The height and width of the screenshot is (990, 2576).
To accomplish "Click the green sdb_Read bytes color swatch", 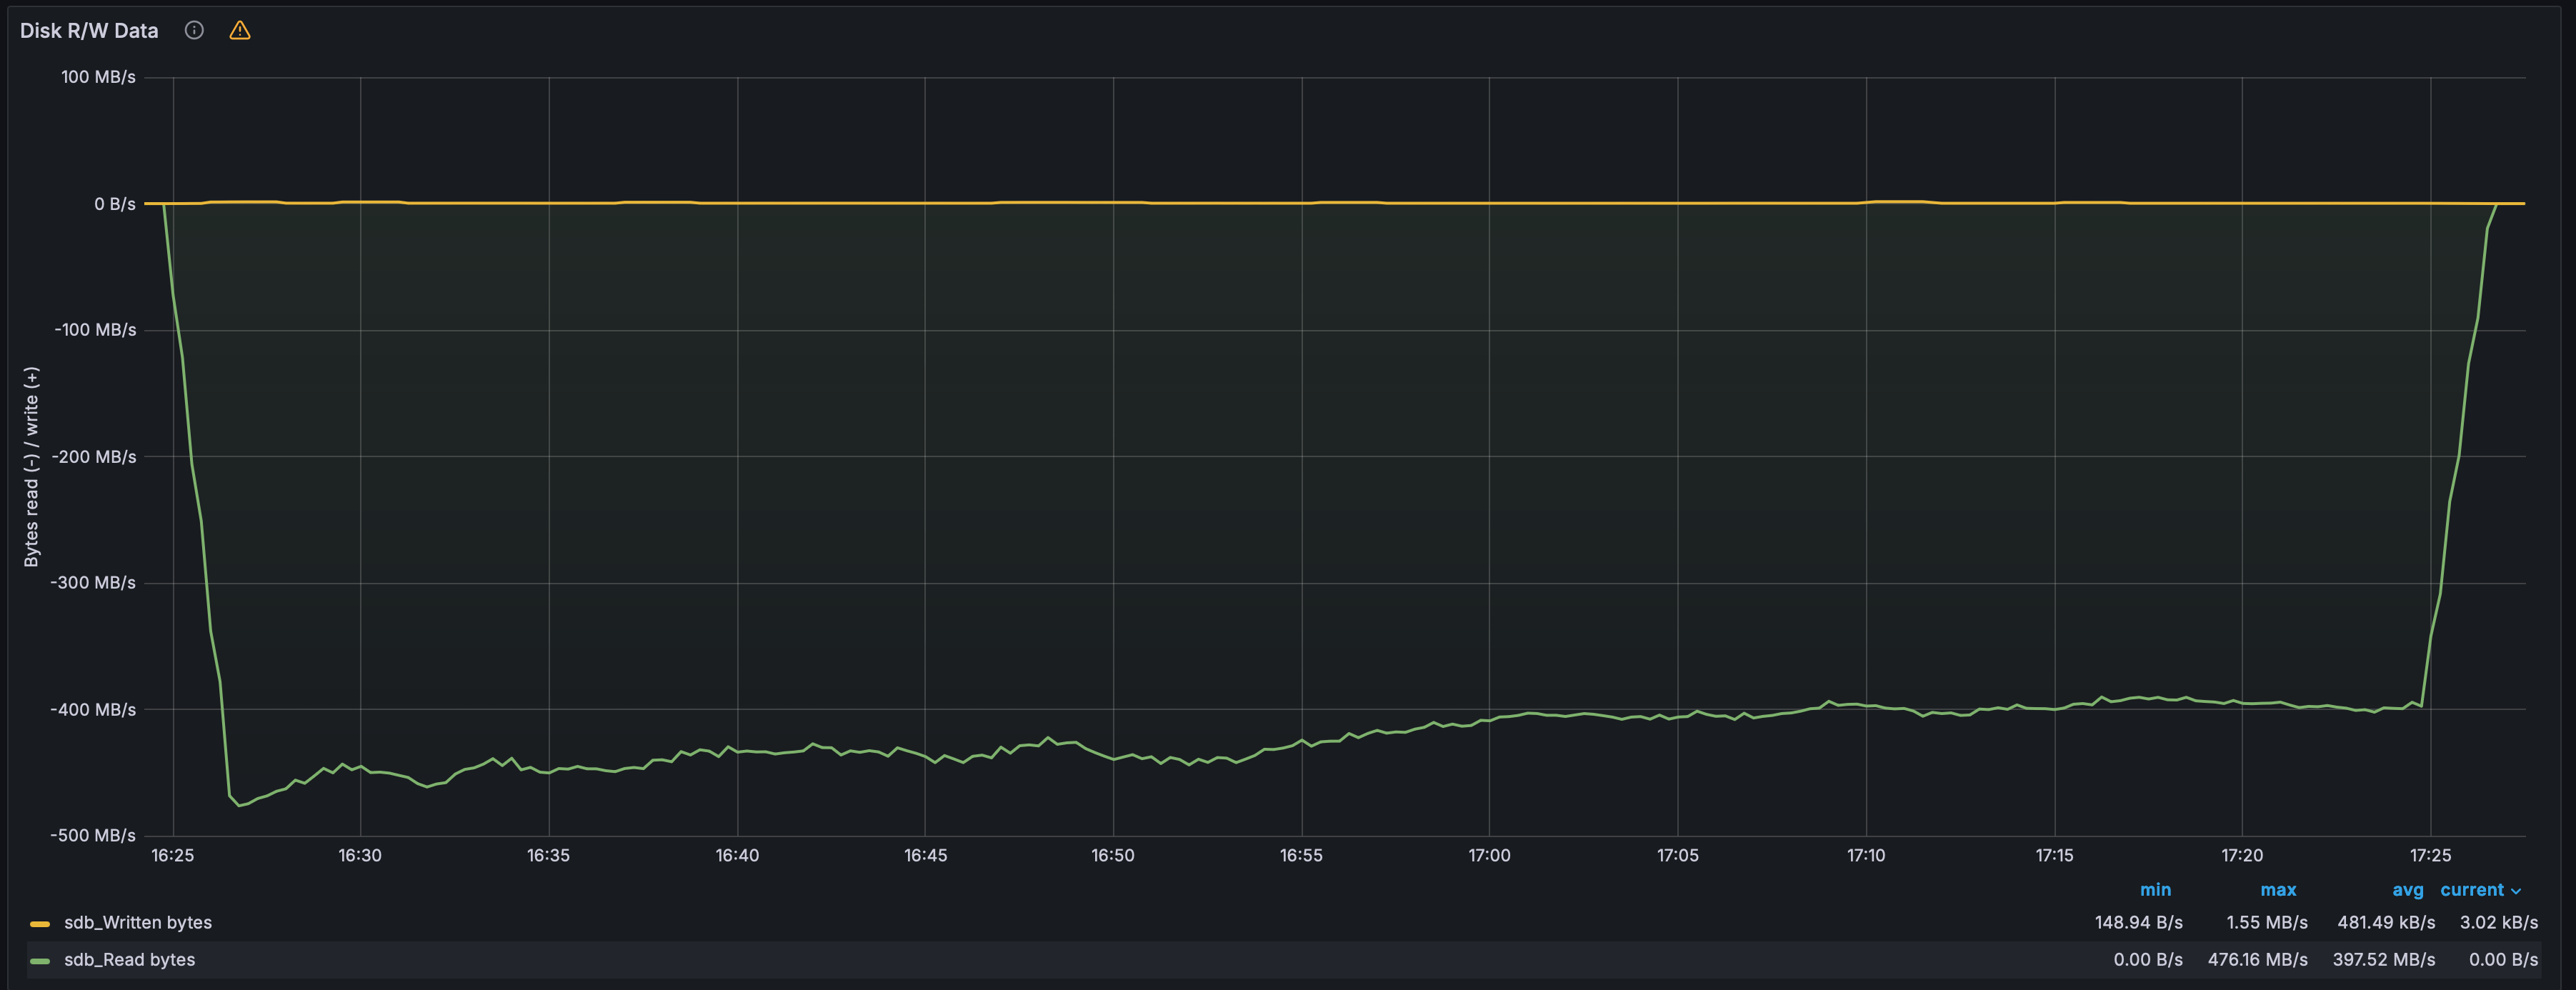I will tap(40, 960).
